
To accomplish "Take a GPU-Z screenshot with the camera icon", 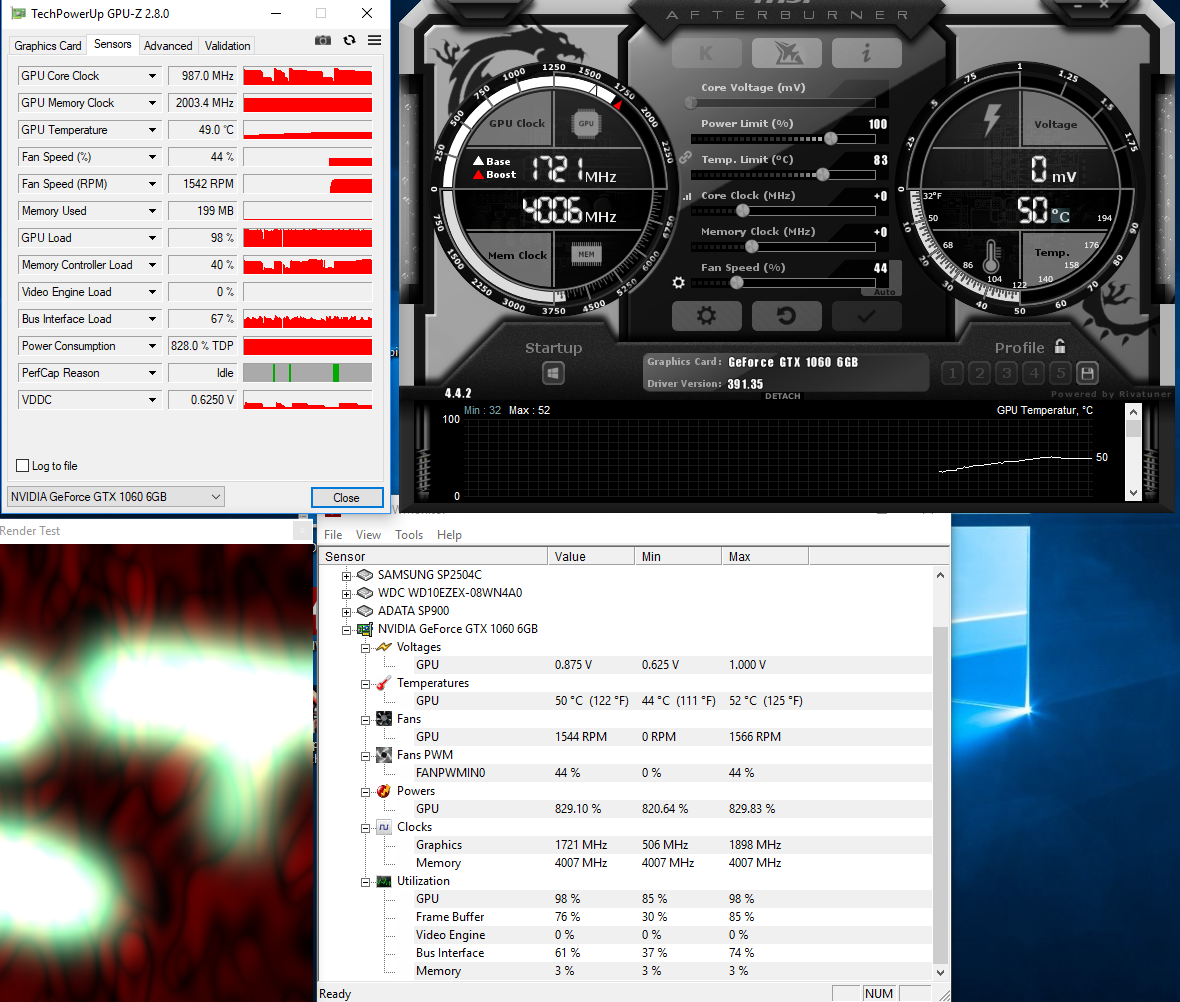I will click(x=323, y=41).
